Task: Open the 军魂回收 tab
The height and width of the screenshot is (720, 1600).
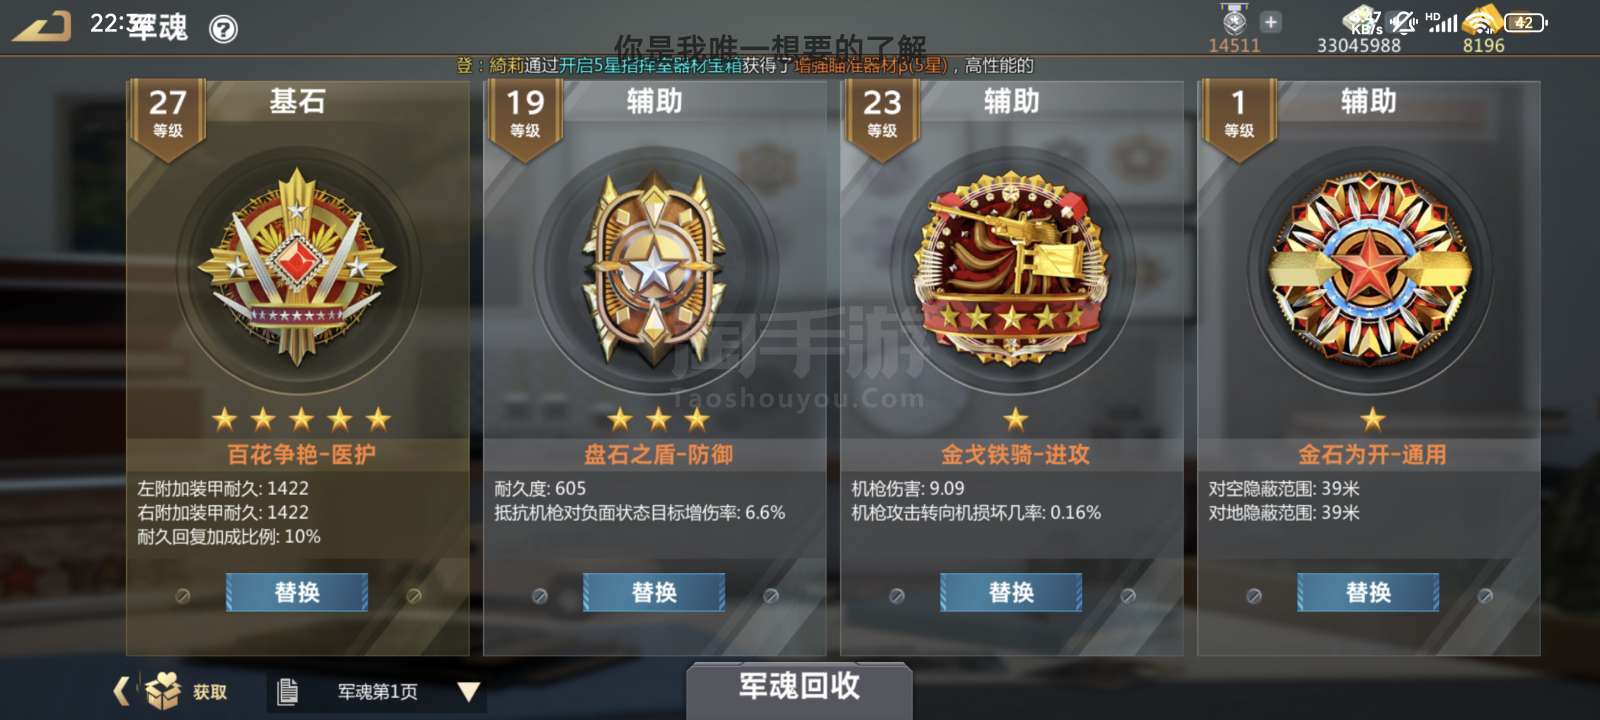Action: 799,688
